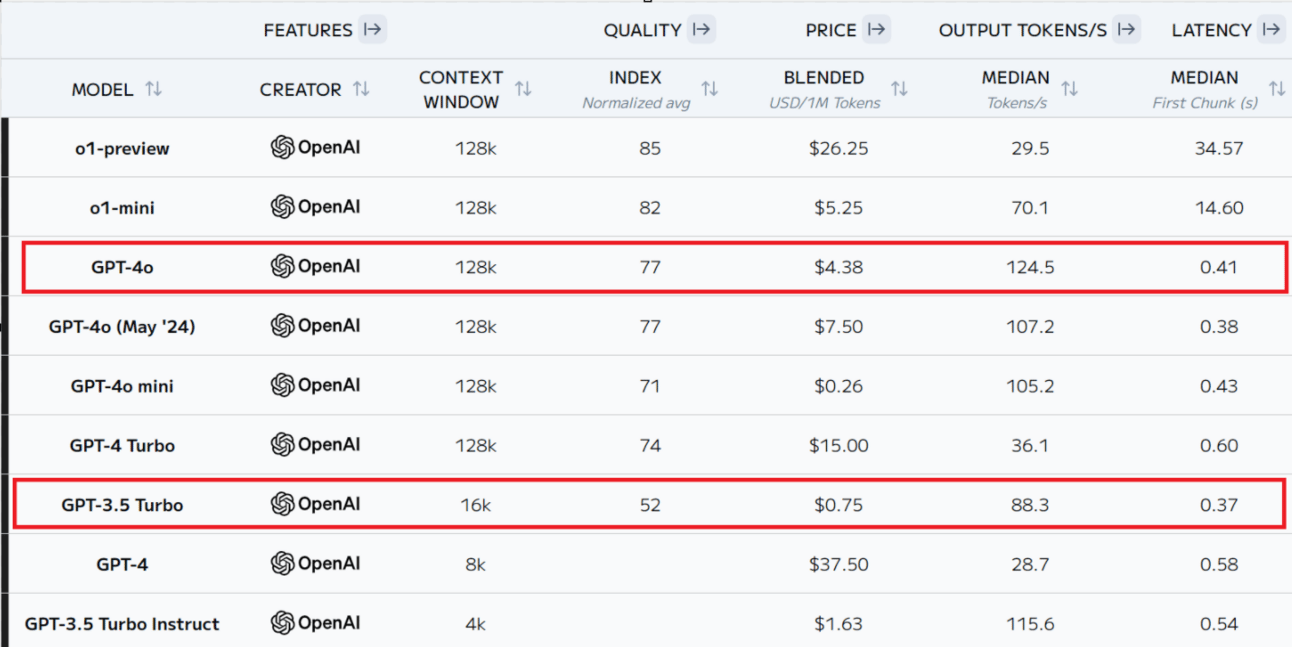
Task: Click the BLENDED USD/1M Tokens header
Action: tap(824, 89)
